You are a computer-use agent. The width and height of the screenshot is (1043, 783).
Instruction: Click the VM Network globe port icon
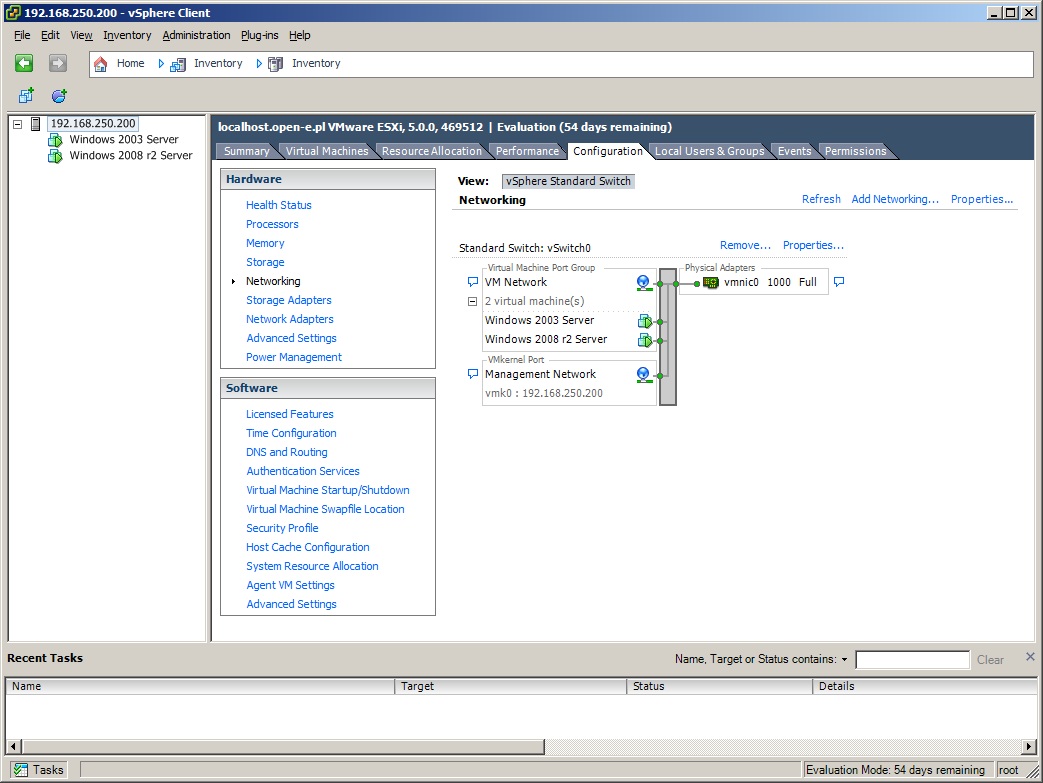coord(643,283)
